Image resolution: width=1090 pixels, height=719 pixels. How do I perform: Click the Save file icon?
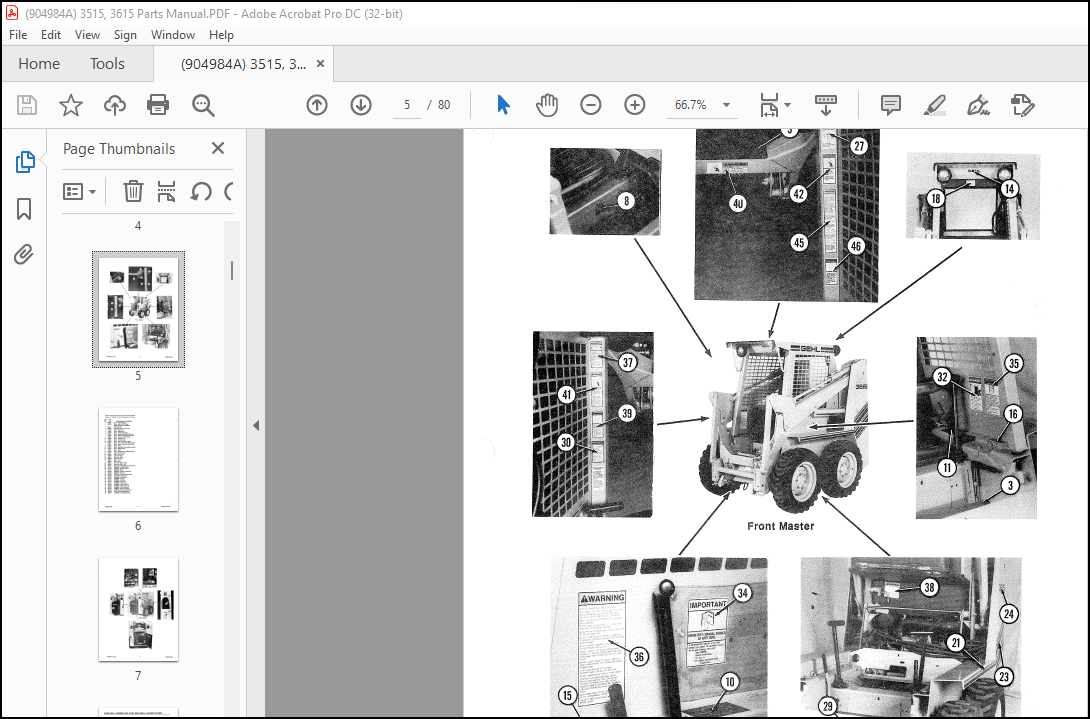[26, 105]
